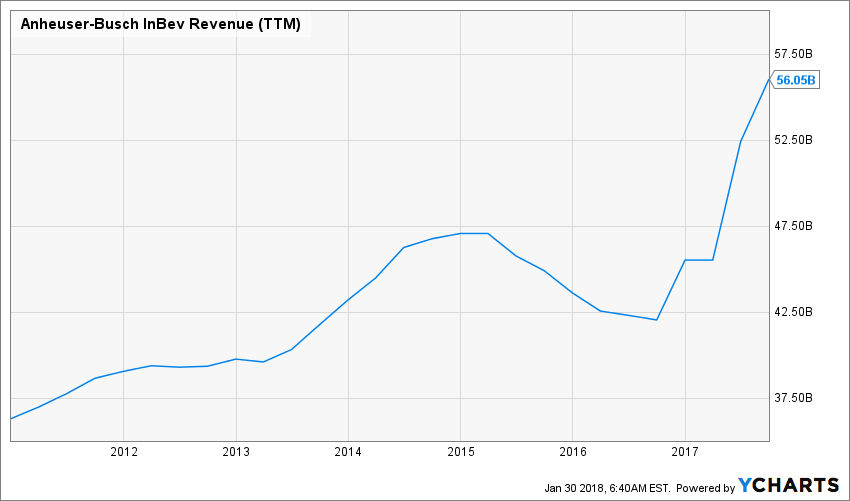The width and height of the screenshot is (850, 501).
Task: Click the 37.50B y-axis label
Action: tap(794, 399)
